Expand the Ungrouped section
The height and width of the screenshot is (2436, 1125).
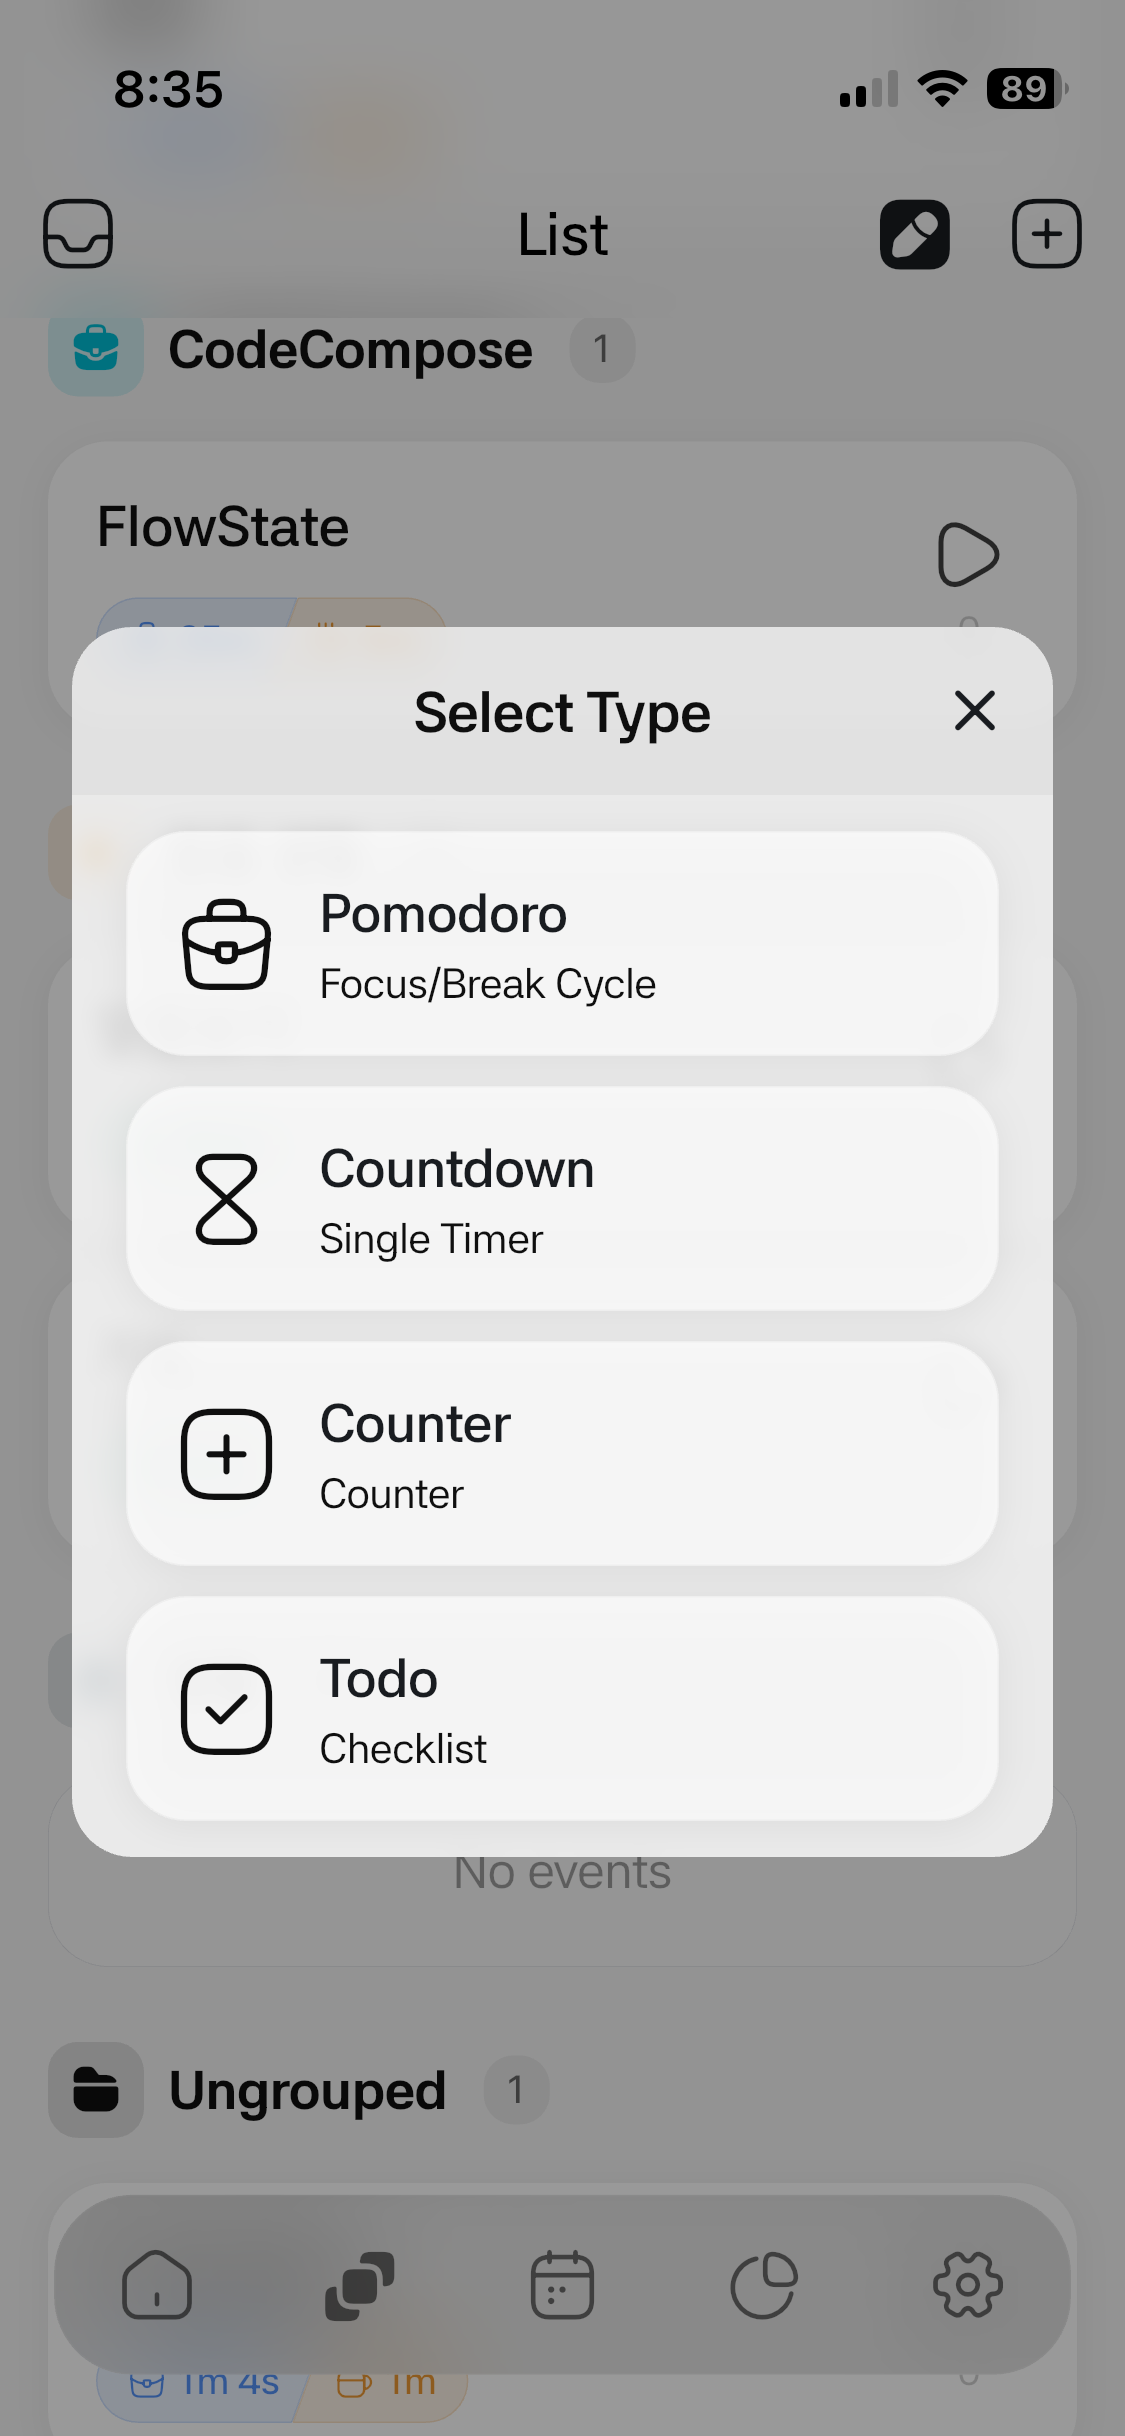(306, 2089)
